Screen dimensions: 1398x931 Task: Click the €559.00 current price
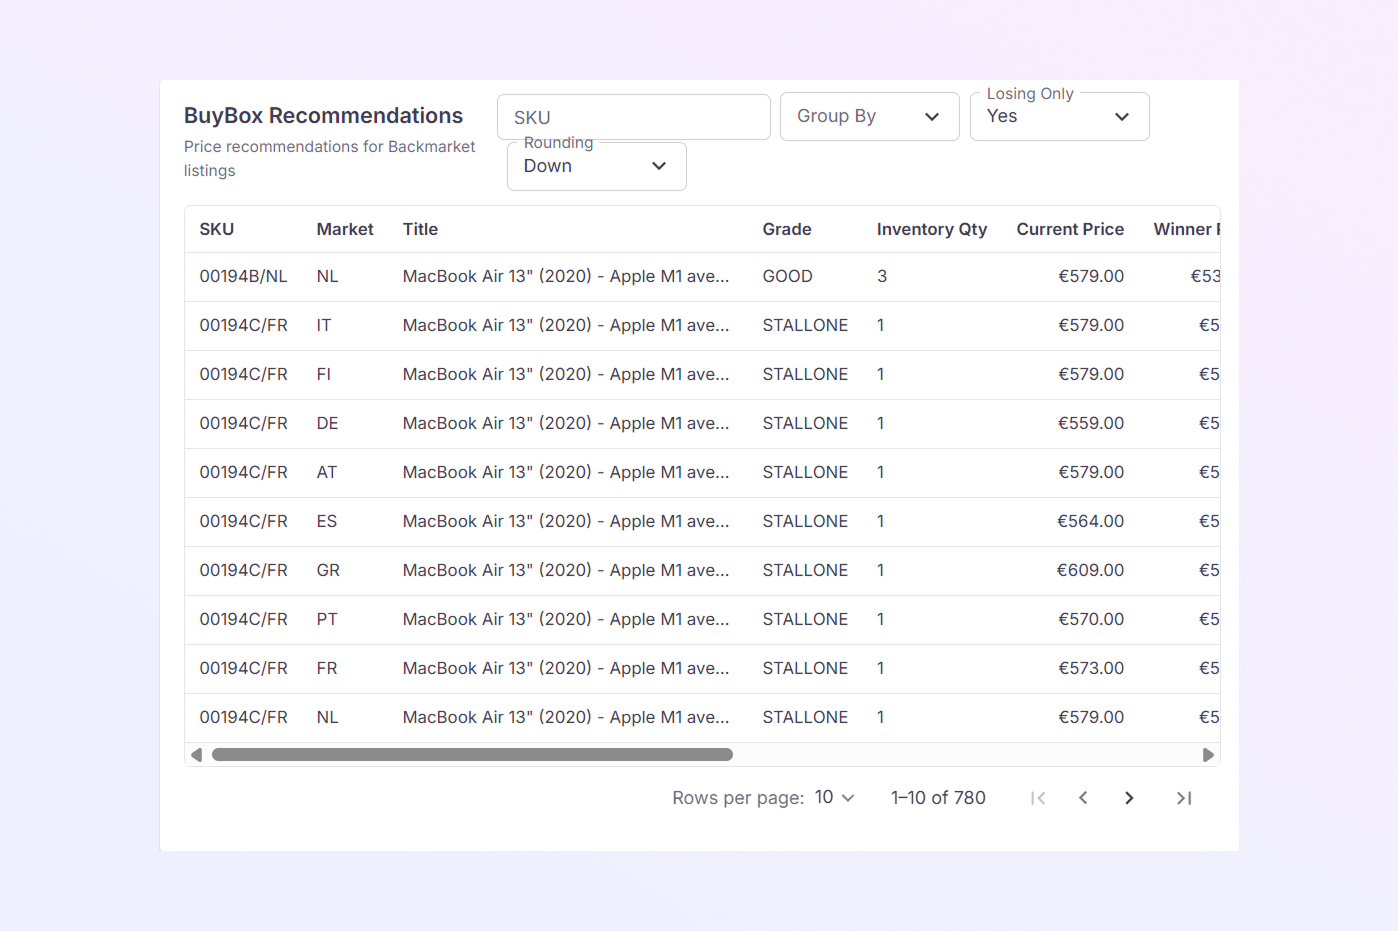click(1091, 423)
